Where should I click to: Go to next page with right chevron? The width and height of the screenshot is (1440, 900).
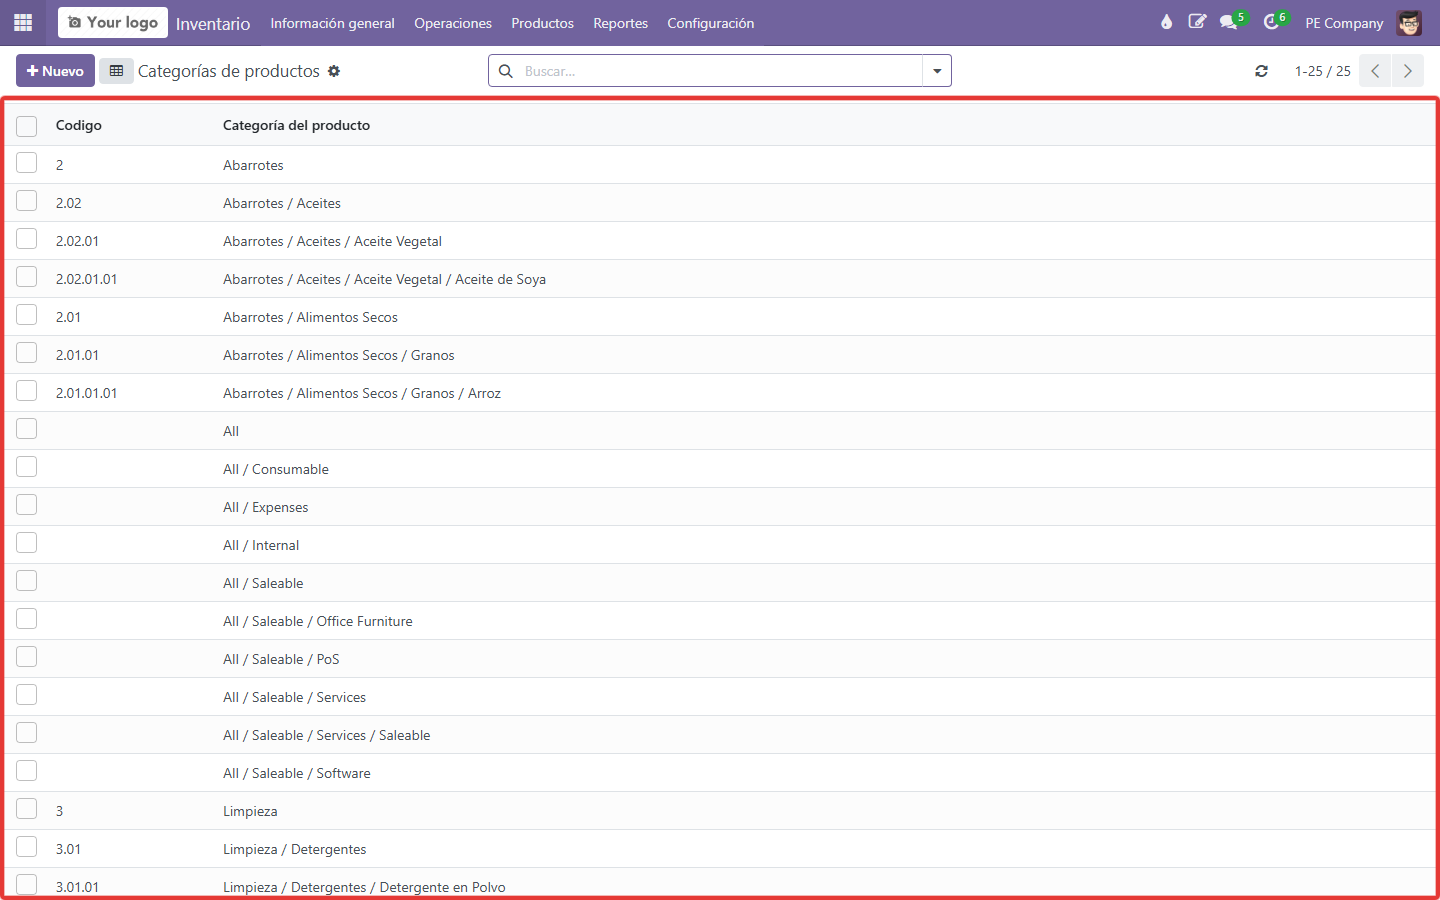[x=1407, y=71]
